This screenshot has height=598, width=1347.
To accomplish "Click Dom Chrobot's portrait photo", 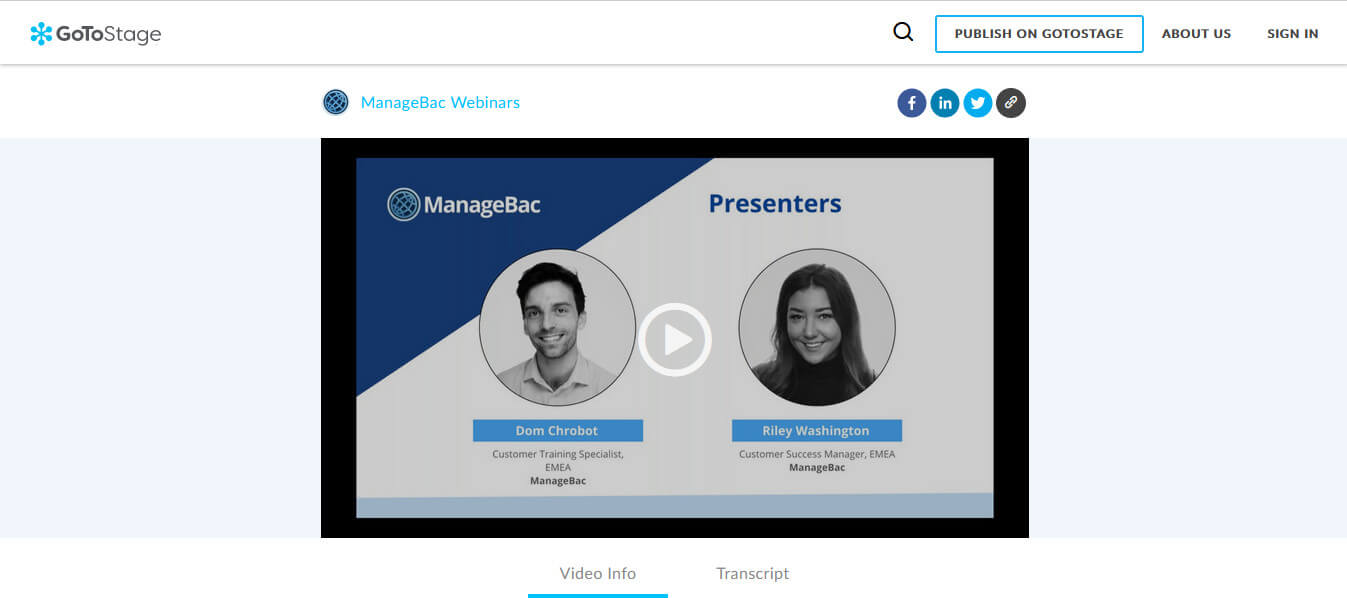I will click(557, 327).
